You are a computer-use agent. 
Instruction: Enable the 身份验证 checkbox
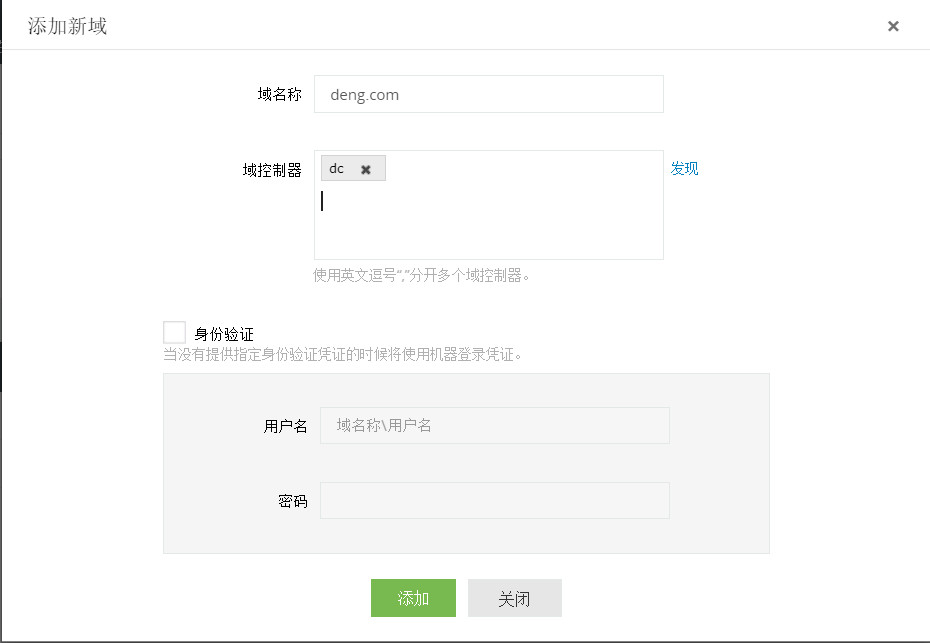coord(175,333)
